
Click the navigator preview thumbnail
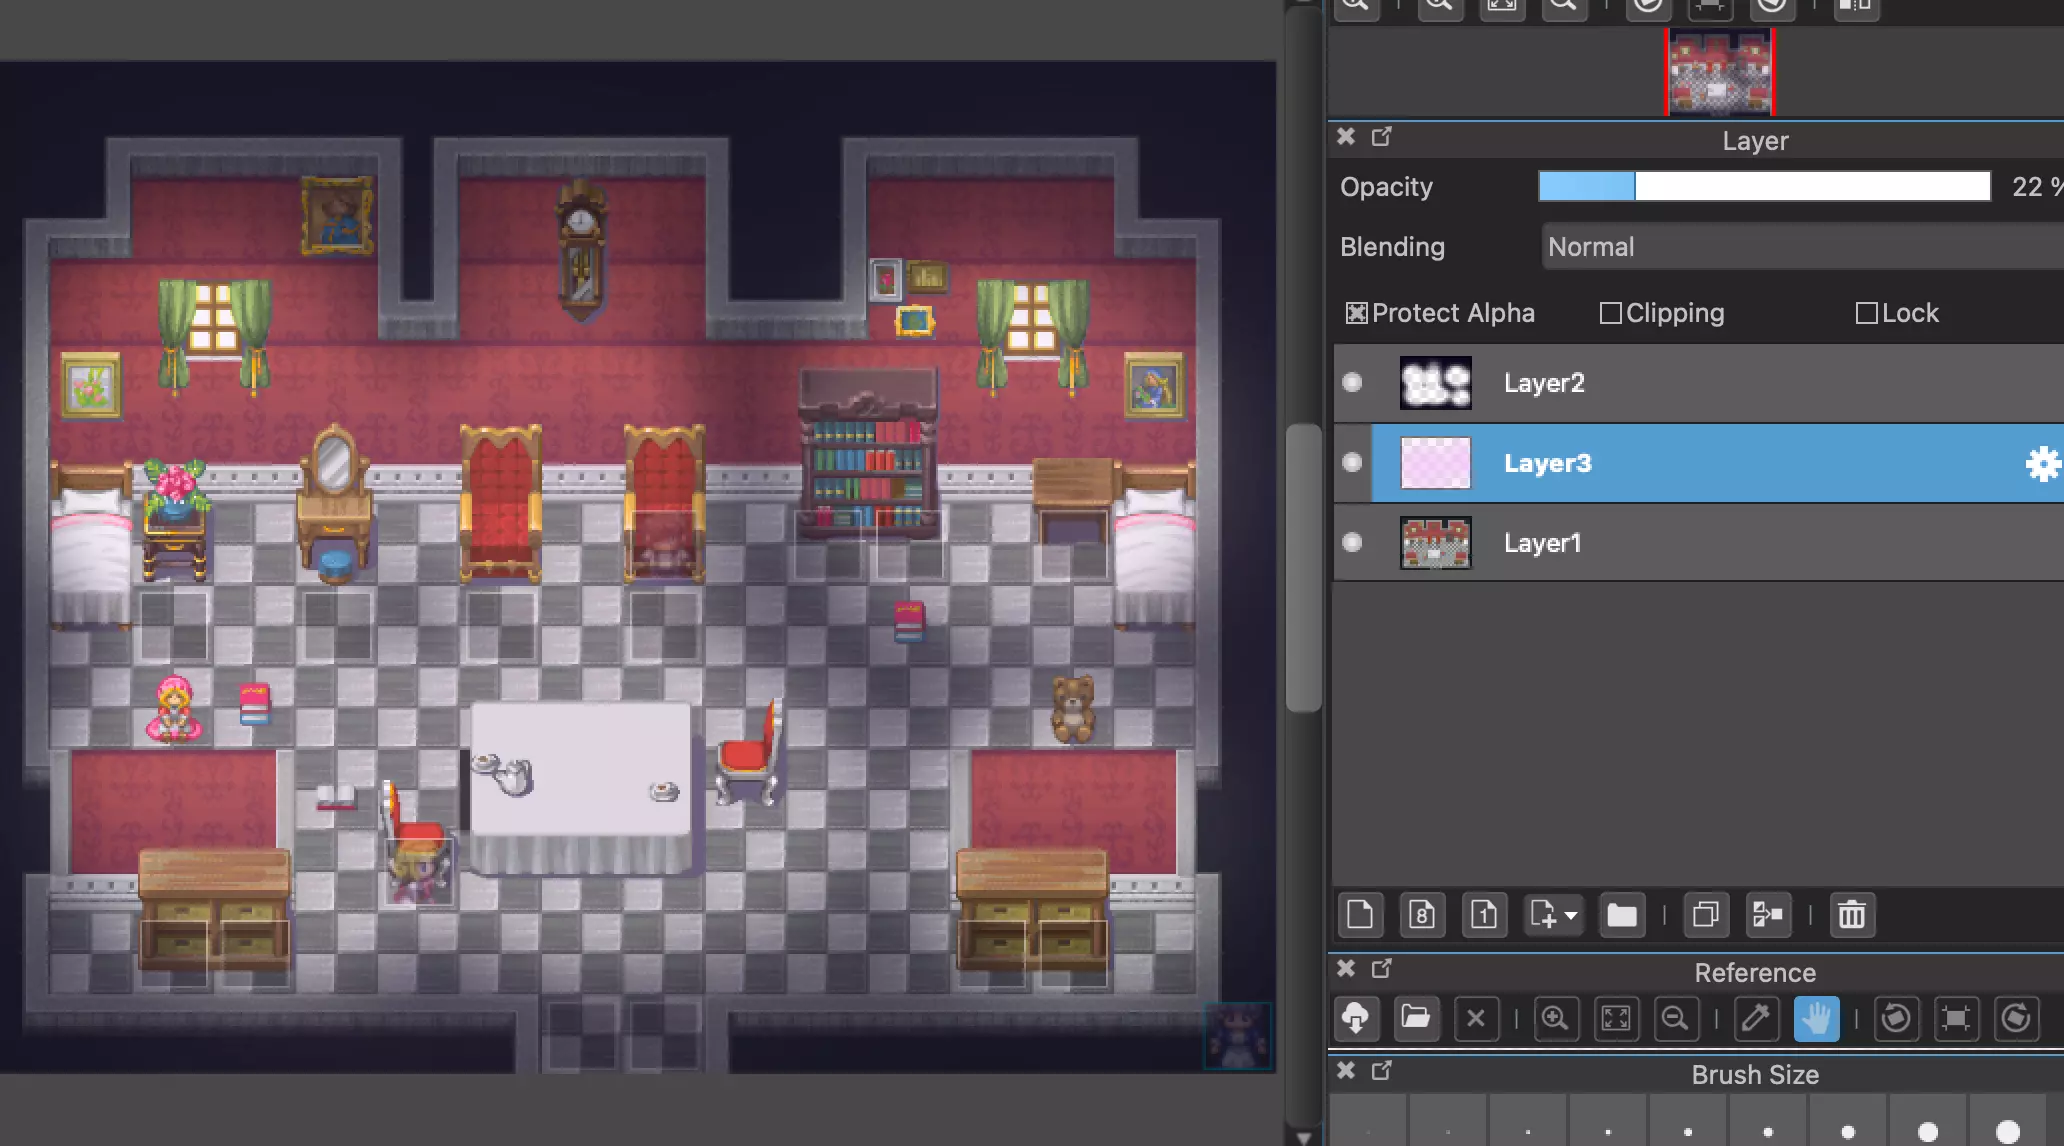coord(1719,72)
